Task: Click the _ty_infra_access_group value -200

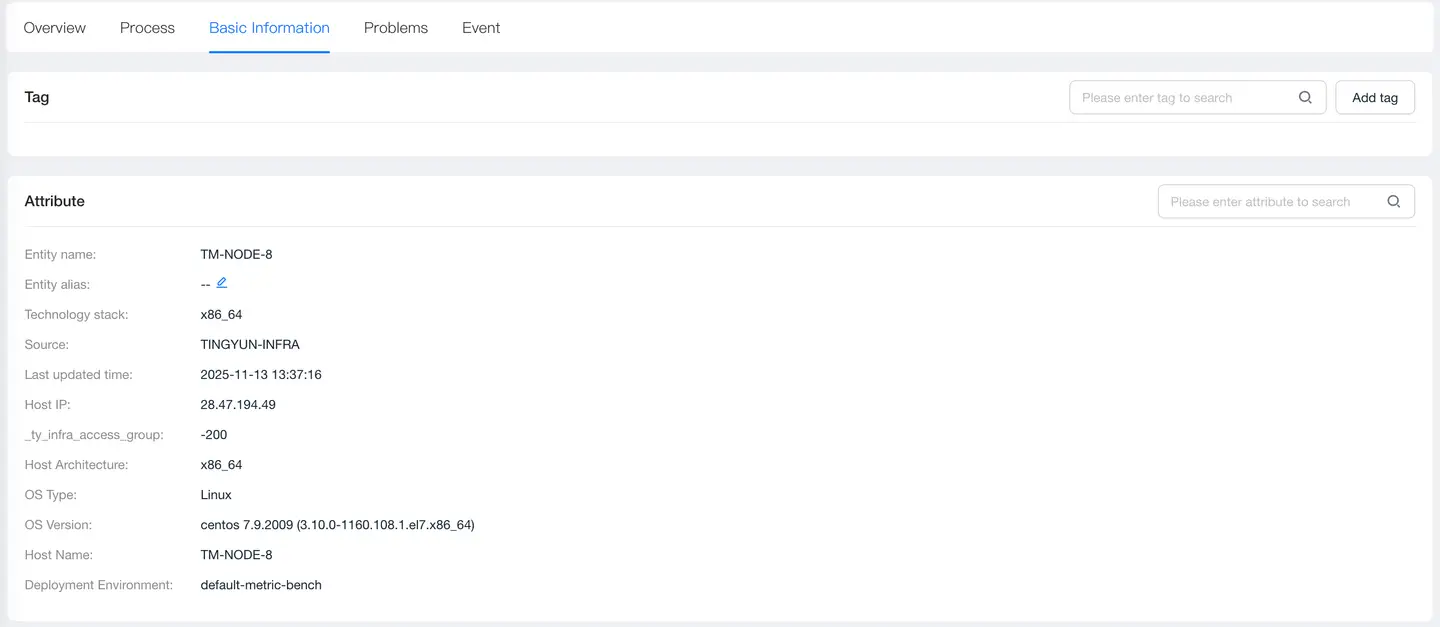Action: pyautogui.click(x=214, y=435)
